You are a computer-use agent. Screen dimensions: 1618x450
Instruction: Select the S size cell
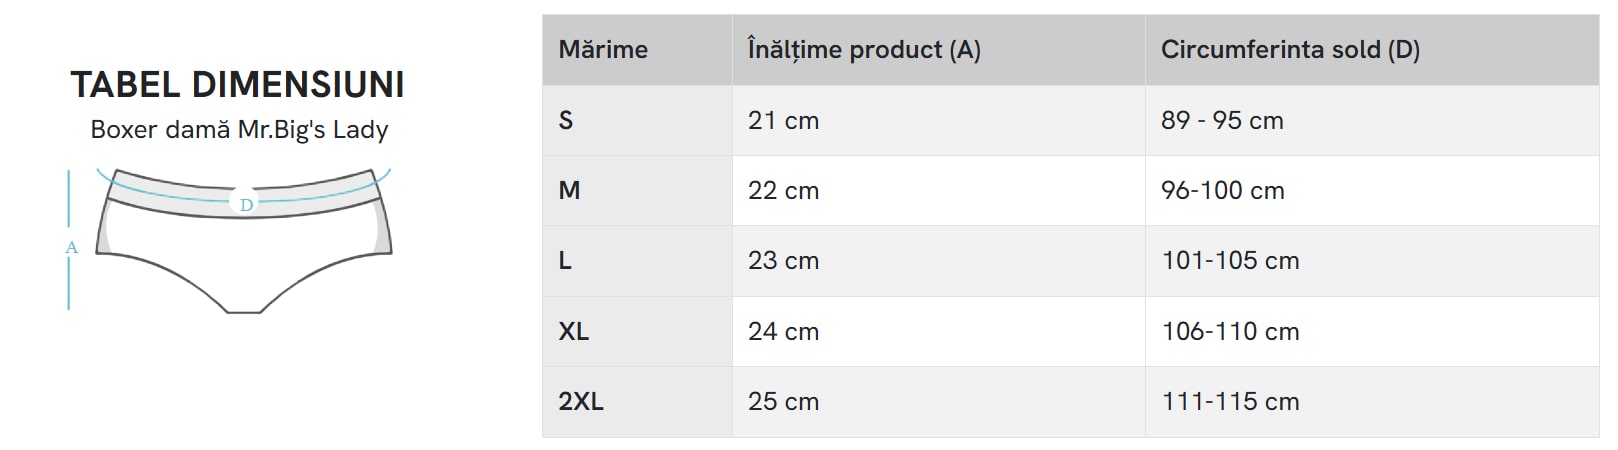pyautogui.click(x=566, y=121)
